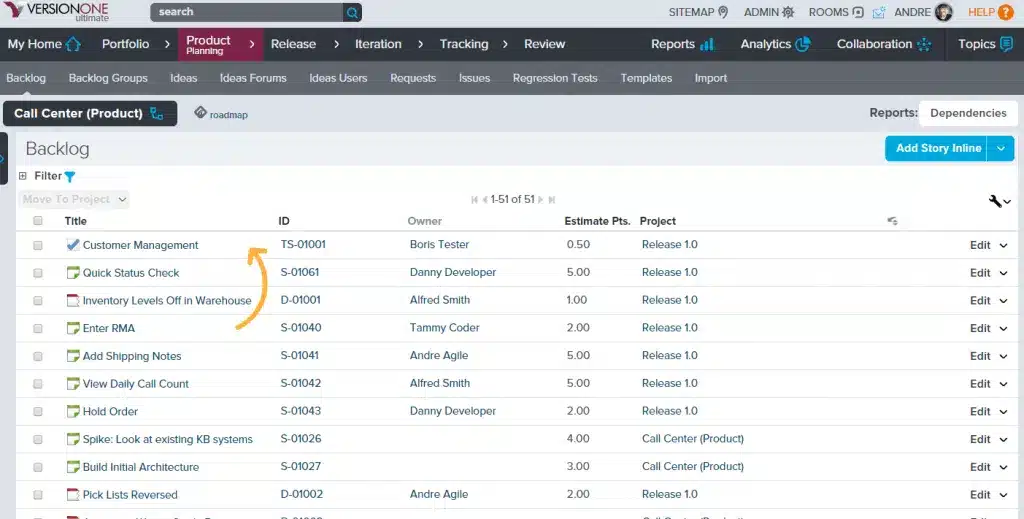Click the funnel Filter icon
The height and width of the screenshot is (519, 1024).
pos(70,177)
